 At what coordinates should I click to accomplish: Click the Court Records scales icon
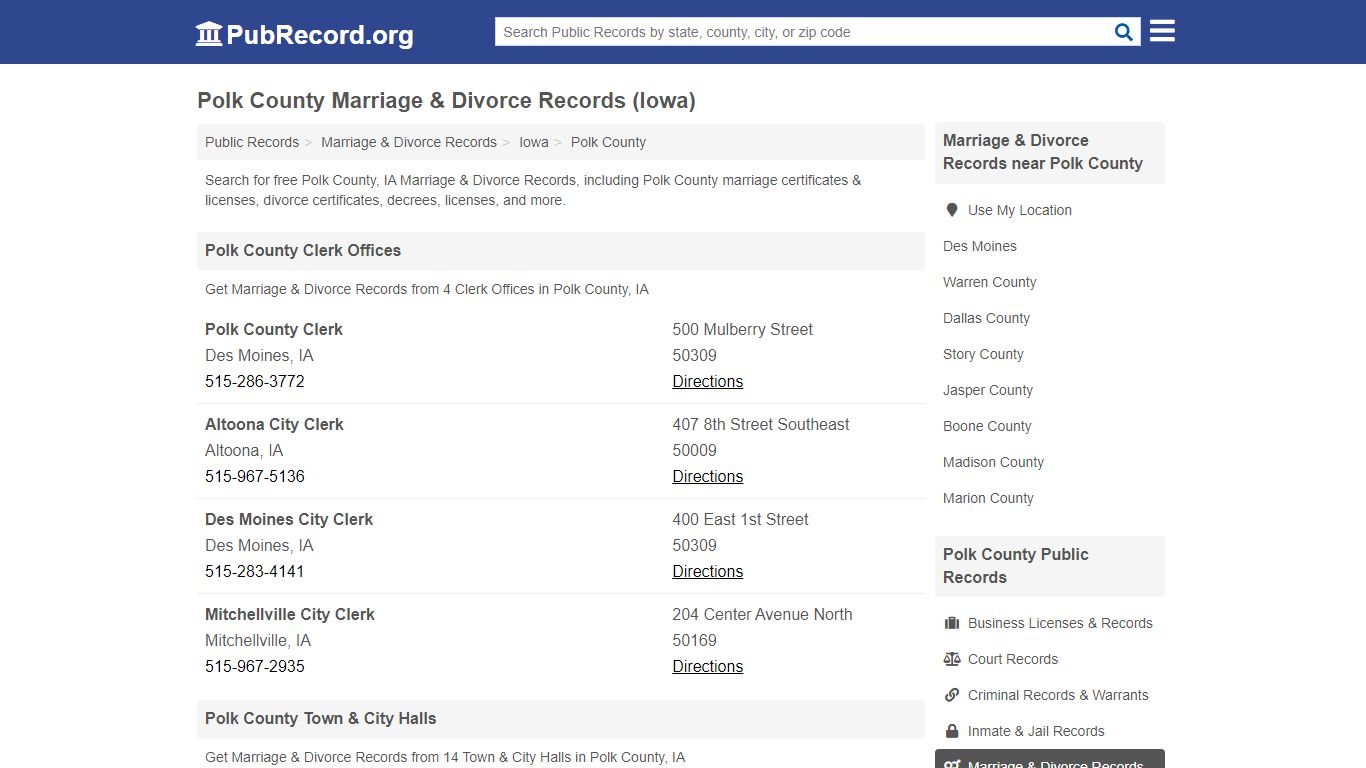(952, 659)
